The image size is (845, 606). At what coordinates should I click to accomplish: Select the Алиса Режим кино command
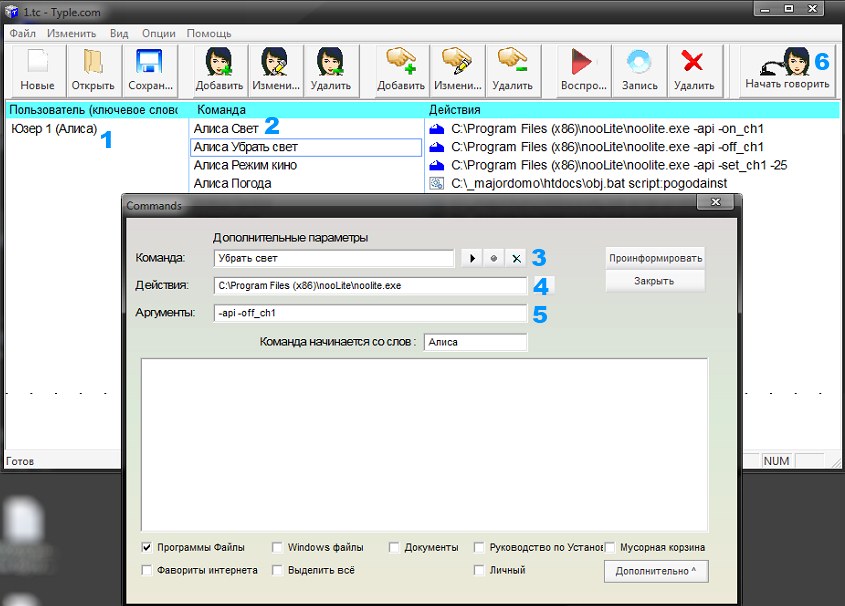tap(245, 165)
